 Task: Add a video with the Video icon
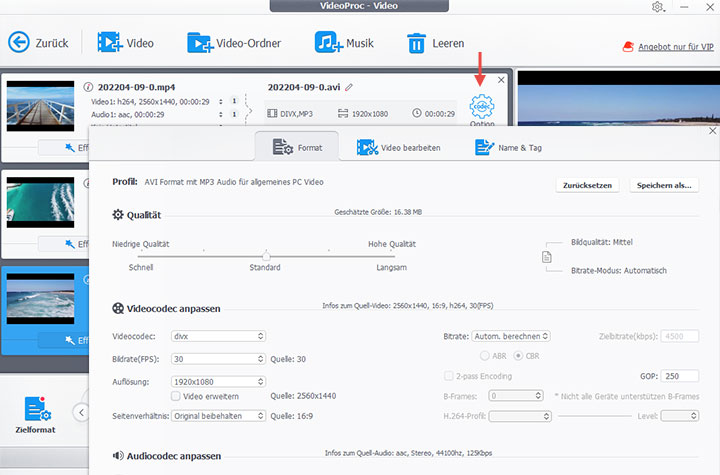click(x=109, y=43)
